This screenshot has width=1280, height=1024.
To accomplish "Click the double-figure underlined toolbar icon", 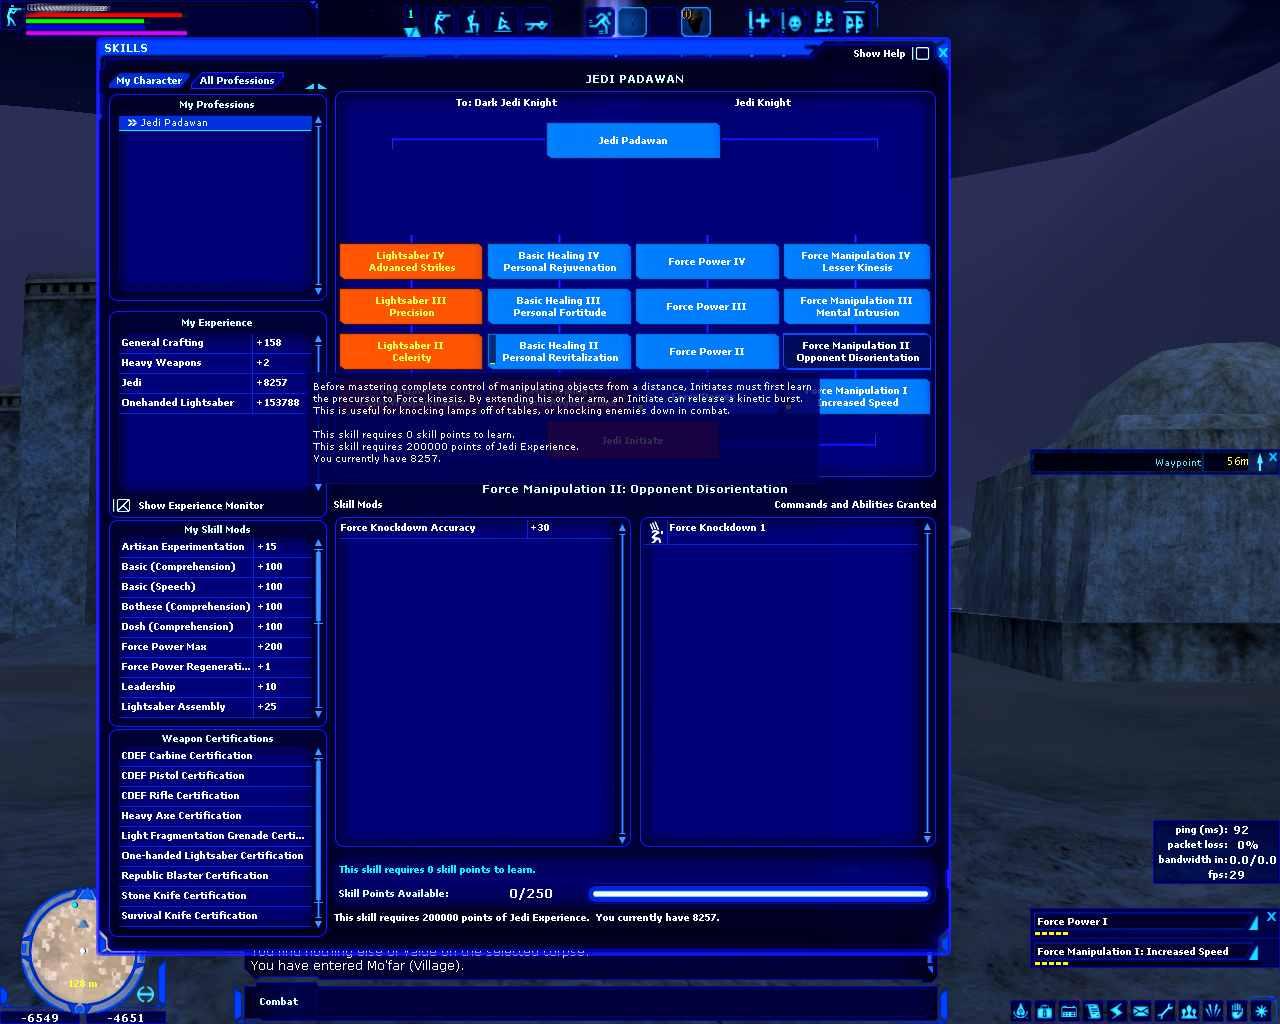I will (823, 22).
